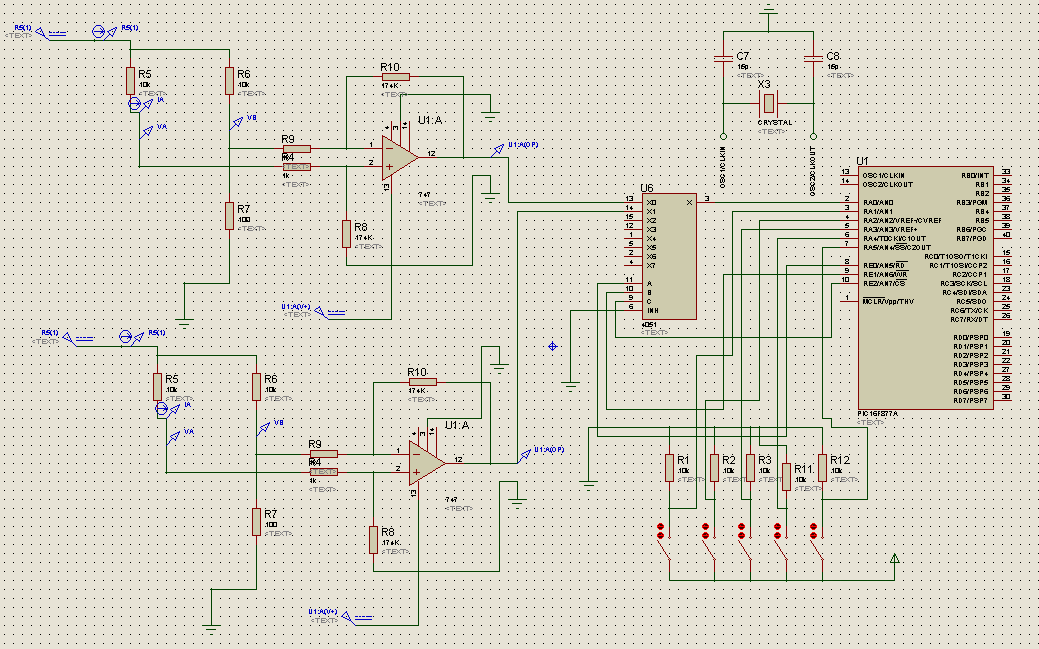The height and width of the screenshot is (649, 1039).
Task: Click the X7 pin label on U6
Action: (651, 265)
